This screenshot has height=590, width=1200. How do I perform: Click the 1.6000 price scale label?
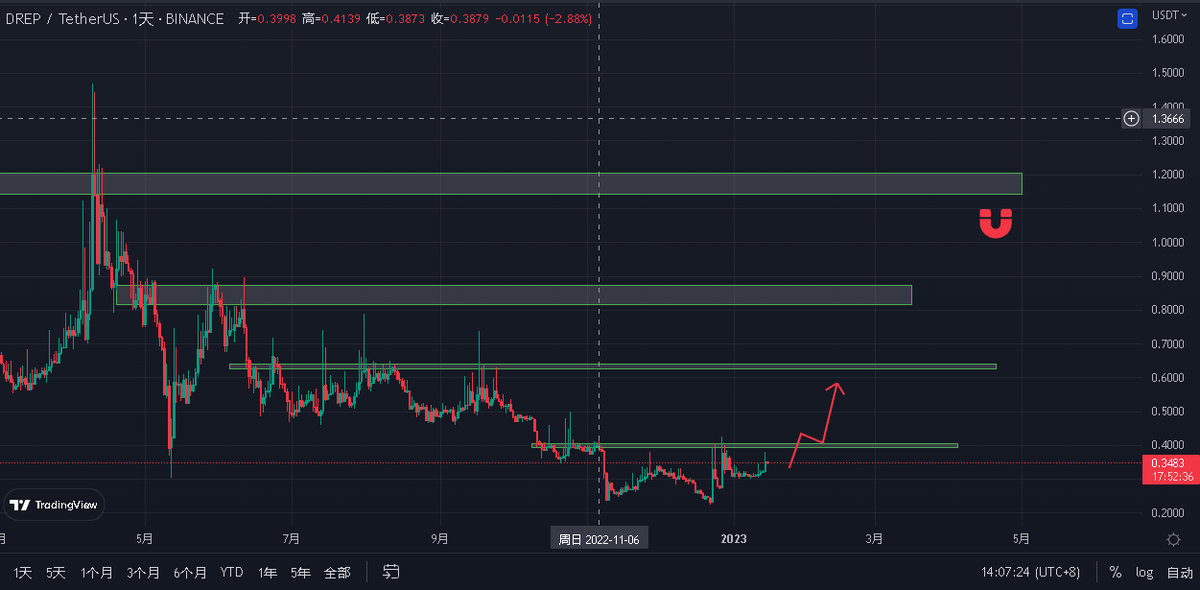pyautogui.click(x=1168, y=39)
